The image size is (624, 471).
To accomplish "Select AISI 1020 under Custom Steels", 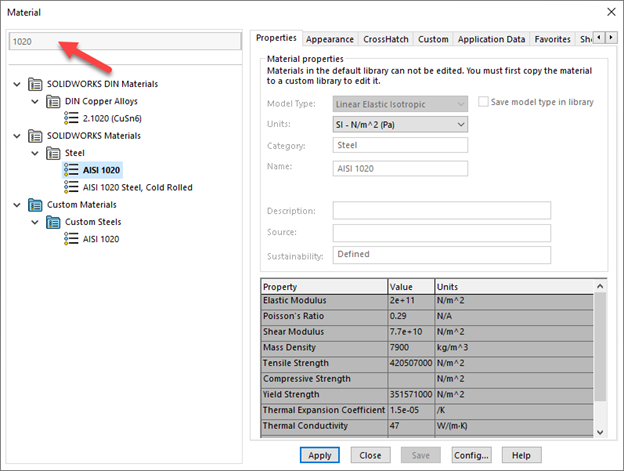I will [x=101, y=239].
